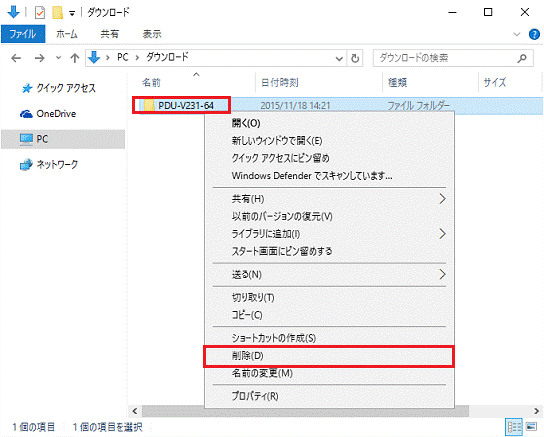Open the Customize Quick Access Toolbar dropdown arrow
This screenshot has height=437, width=544.
pyautogui.click(x=72, y=14)
